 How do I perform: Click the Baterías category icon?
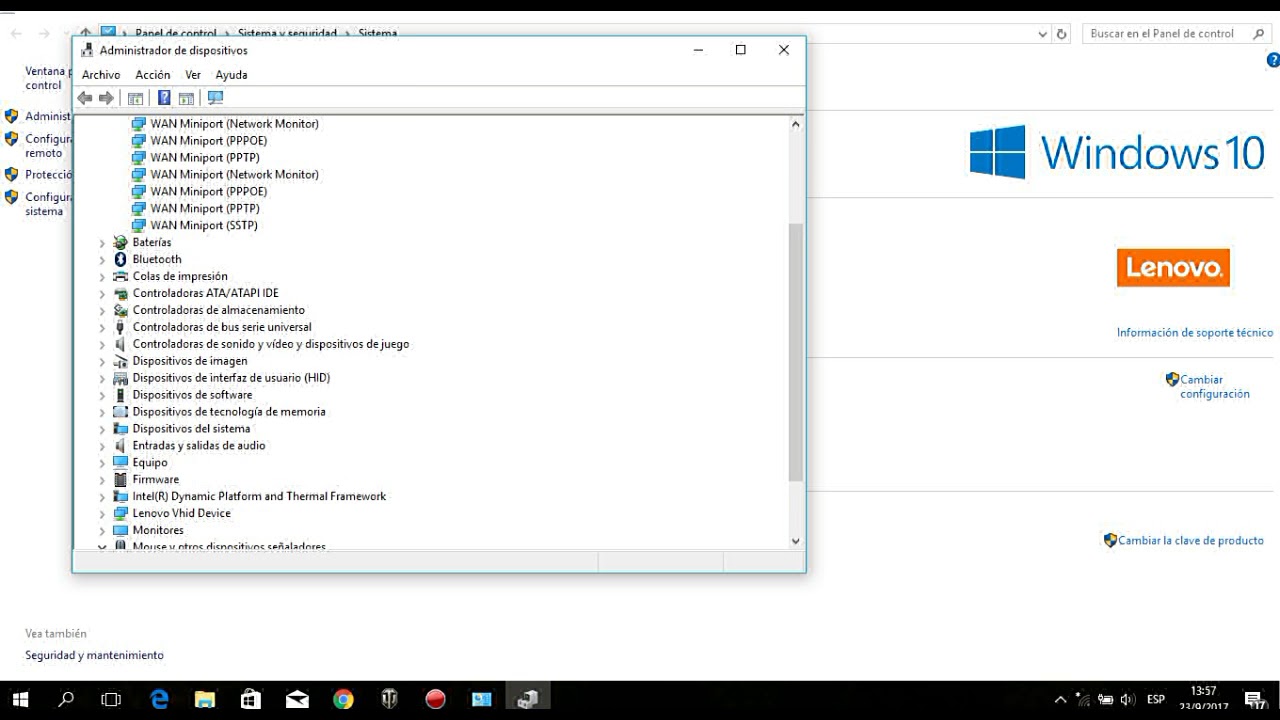[121, 242]
